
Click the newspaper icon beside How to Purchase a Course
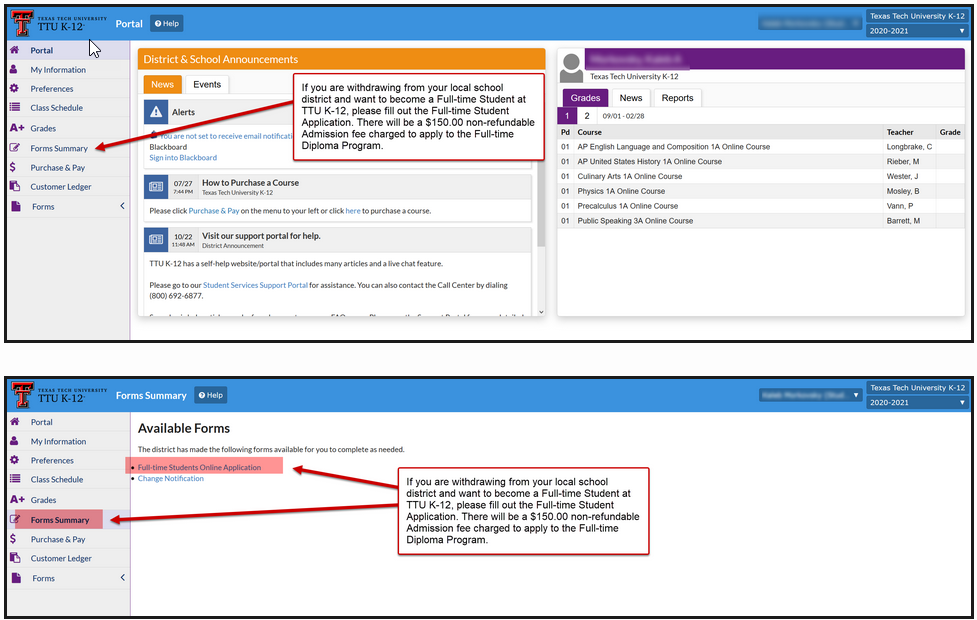coord(156,186)
